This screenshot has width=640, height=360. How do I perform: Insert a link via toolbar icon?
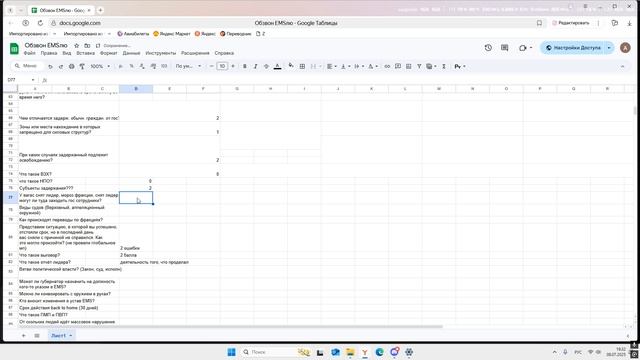(x=387, y=66)
